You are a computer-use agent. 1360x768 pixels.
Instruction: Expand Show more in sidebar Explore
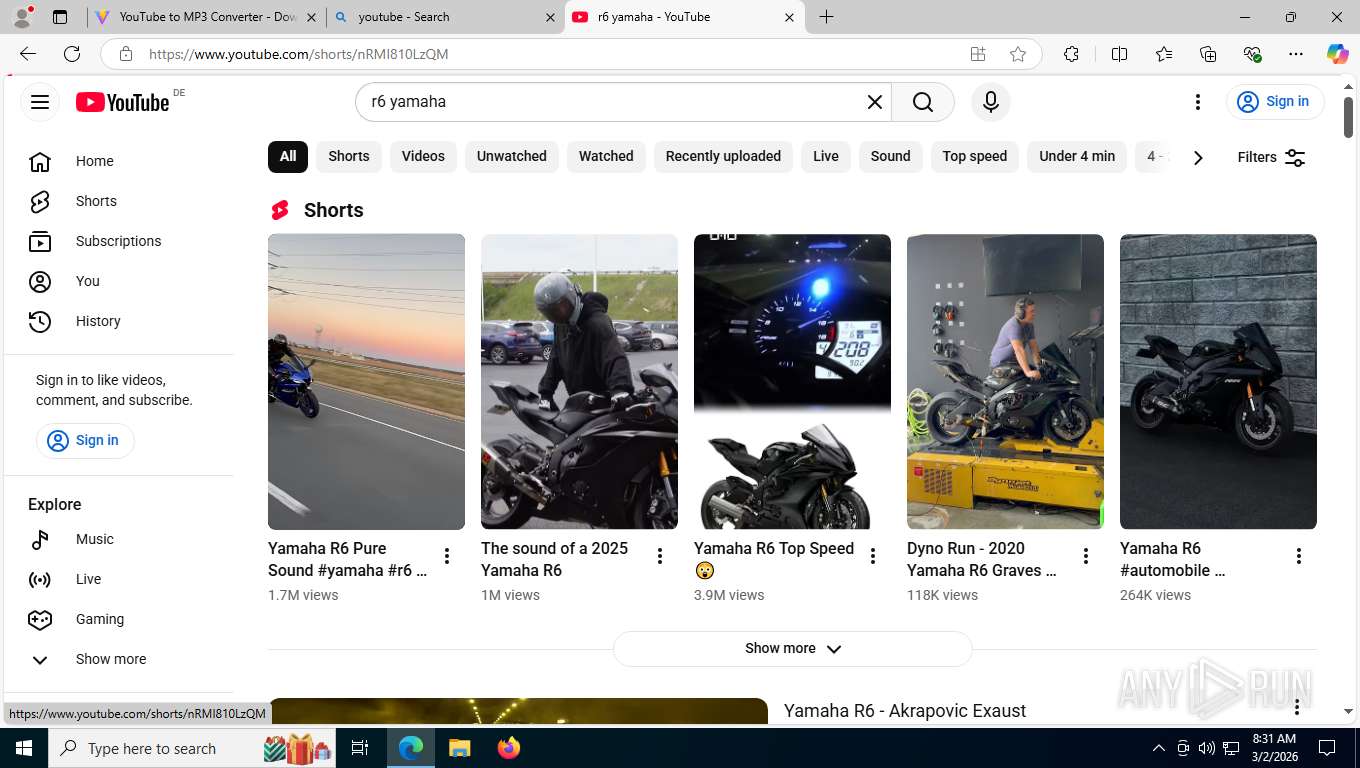pos(119,659)
